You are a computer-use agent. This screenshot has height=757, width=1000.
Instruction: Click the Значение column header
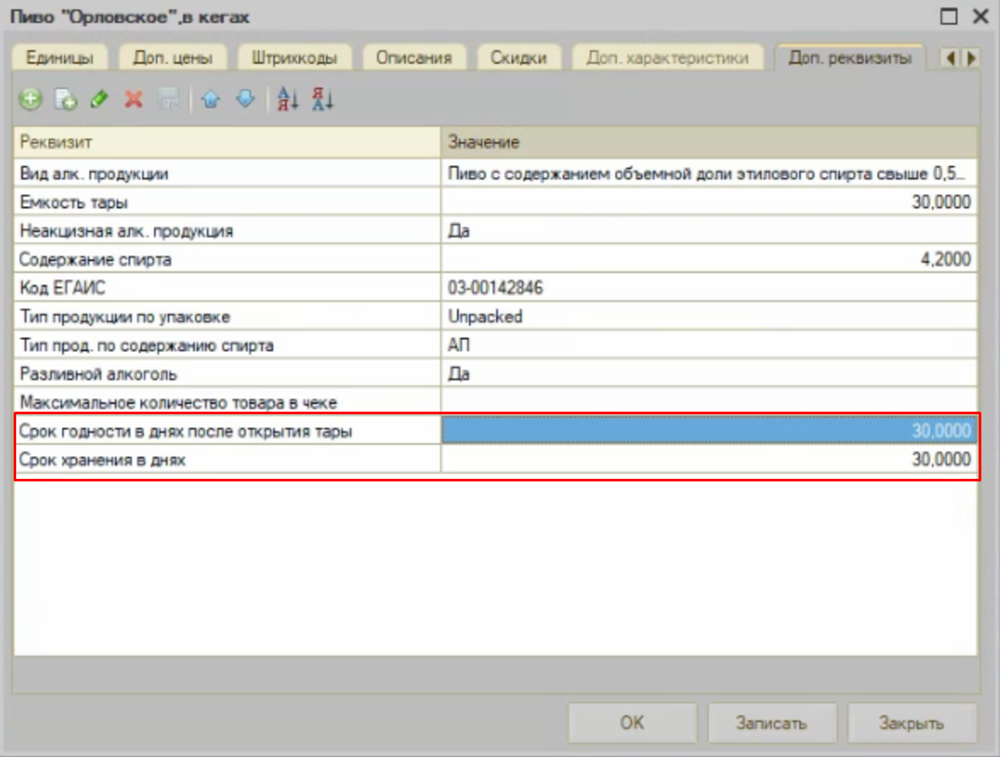[709, 142]
